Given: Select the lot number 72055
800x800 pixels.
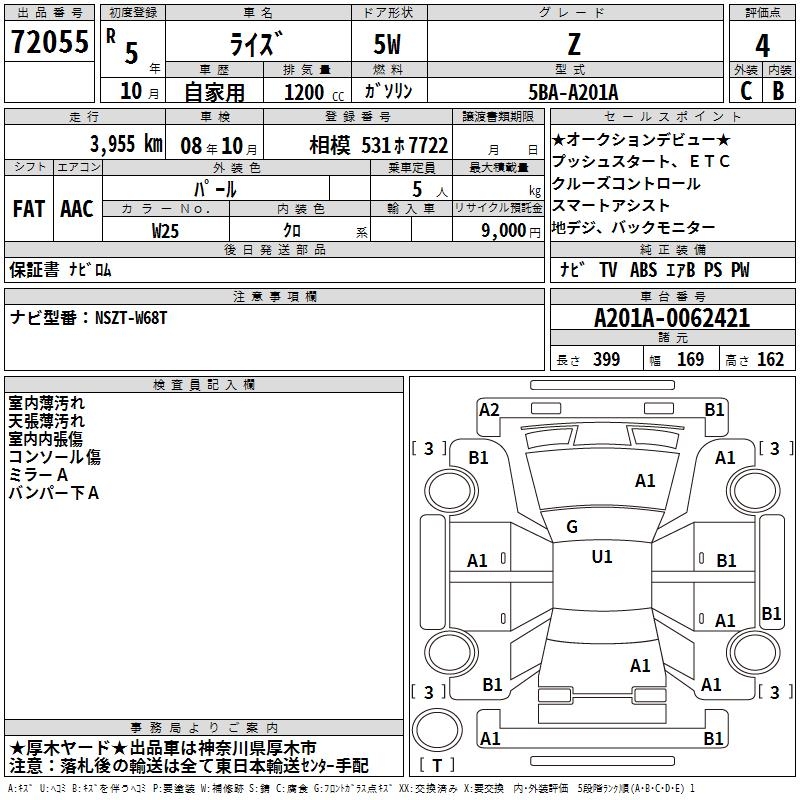Looking at the screenshot, I should [50, 41].
